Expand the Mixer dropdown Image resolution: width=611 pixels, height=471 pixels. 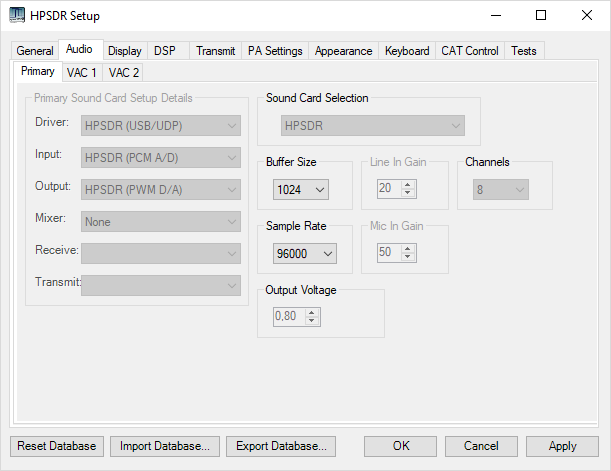tap(161, 221)
